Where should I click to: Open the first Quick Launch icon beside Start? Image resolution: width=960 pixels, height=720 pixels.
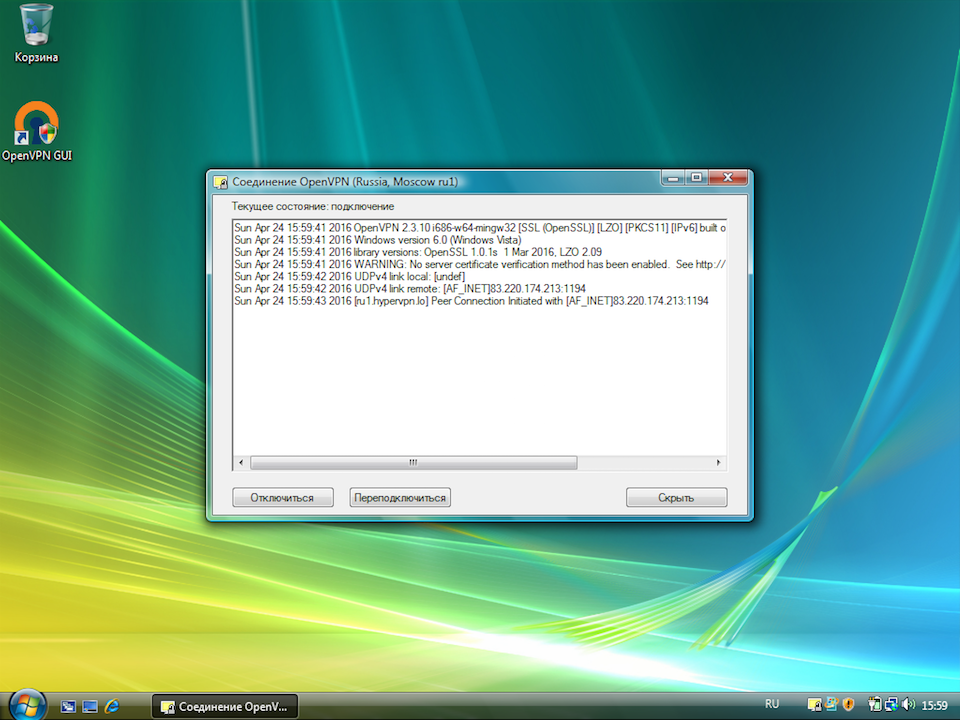[68, 707]
